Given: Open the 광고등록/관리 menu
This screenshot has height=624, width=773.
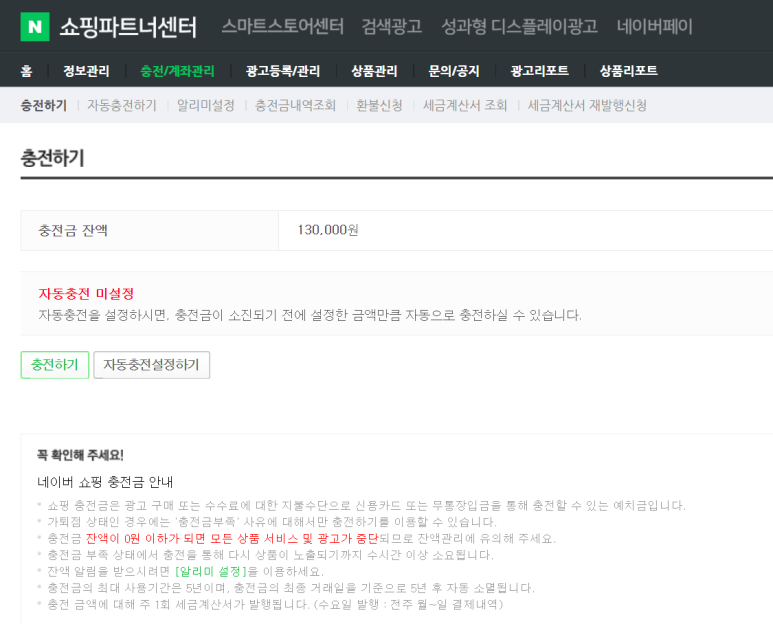Looking at the screenshot, I should (x=283, y=71).
